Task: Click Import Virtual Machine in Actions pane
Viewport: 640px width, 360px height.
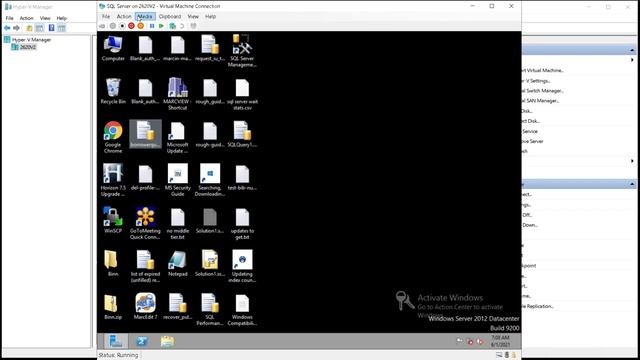Action: point(543,70)
